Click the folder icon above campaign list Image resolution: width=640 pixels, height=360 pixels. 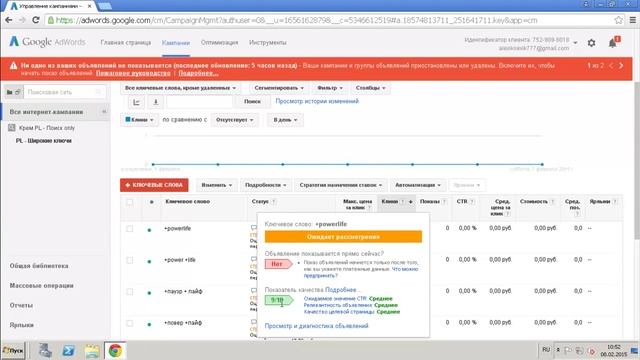pyautogui.click(x=9, y=92)
